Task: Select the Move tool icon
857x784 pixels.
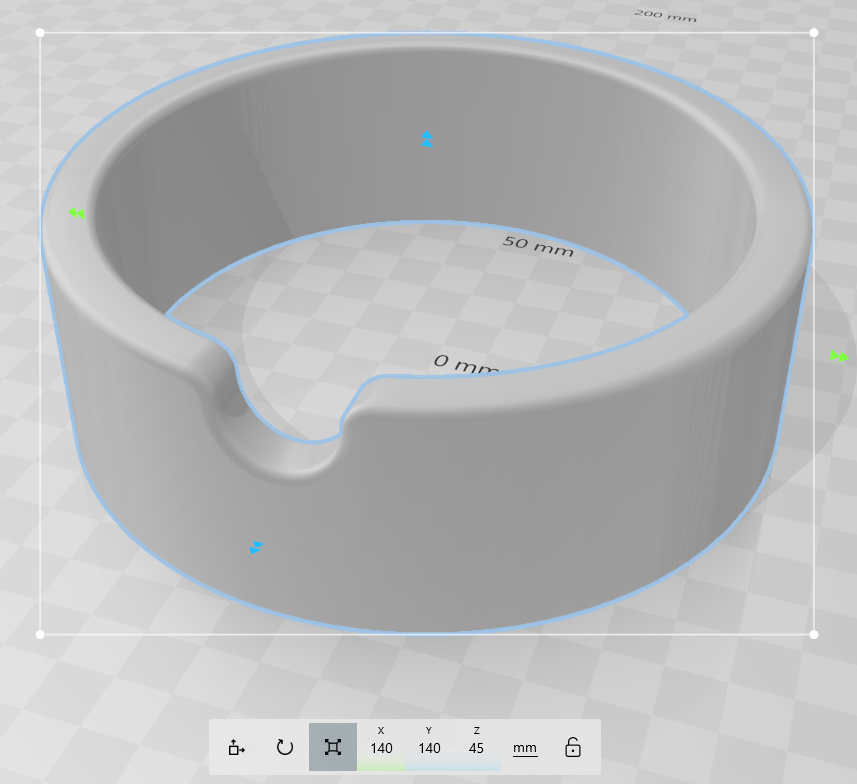Action: tap(237, 747)
